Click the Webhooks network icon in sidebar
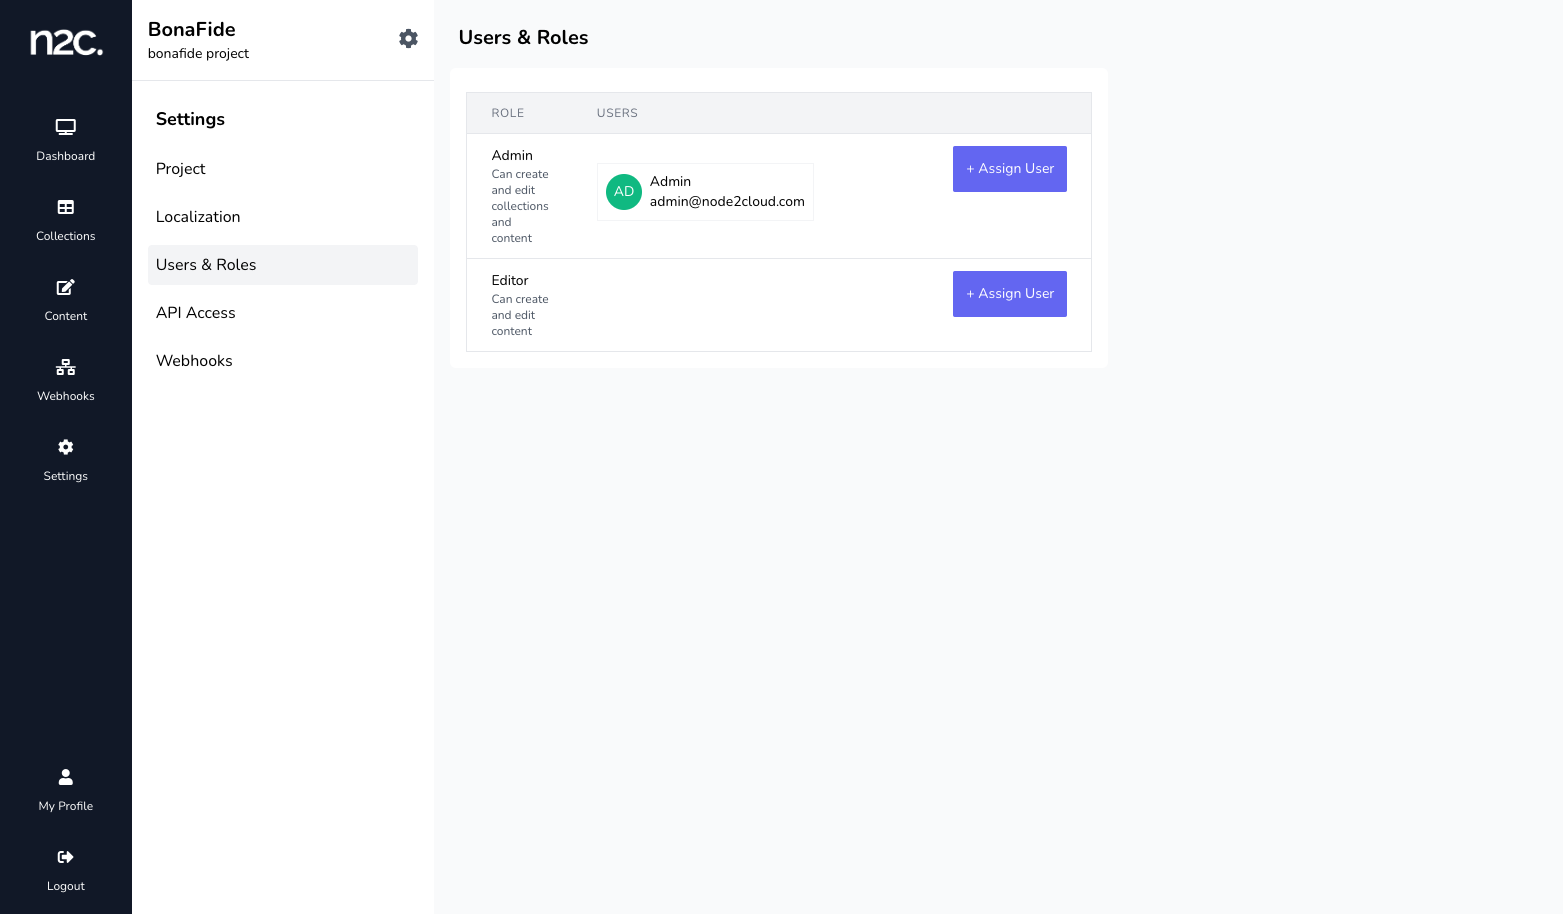Screen dimensions: 1563x914 click(66, 368)
